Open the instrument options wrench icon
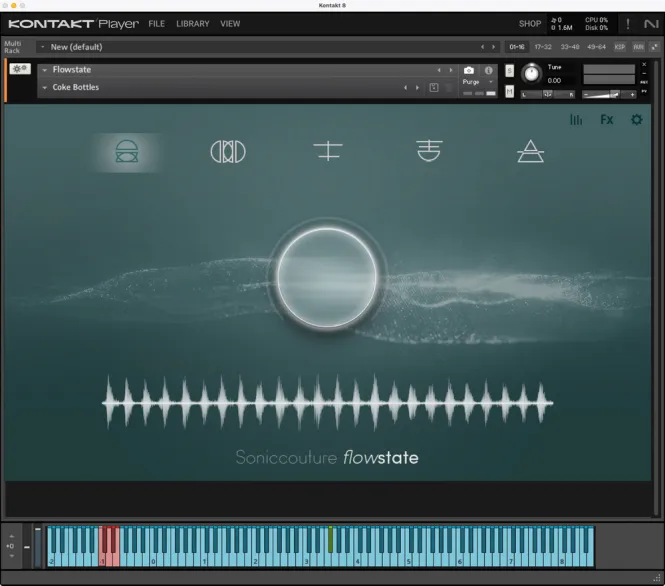This screenshot has width=665, height=586. (20, 69)
